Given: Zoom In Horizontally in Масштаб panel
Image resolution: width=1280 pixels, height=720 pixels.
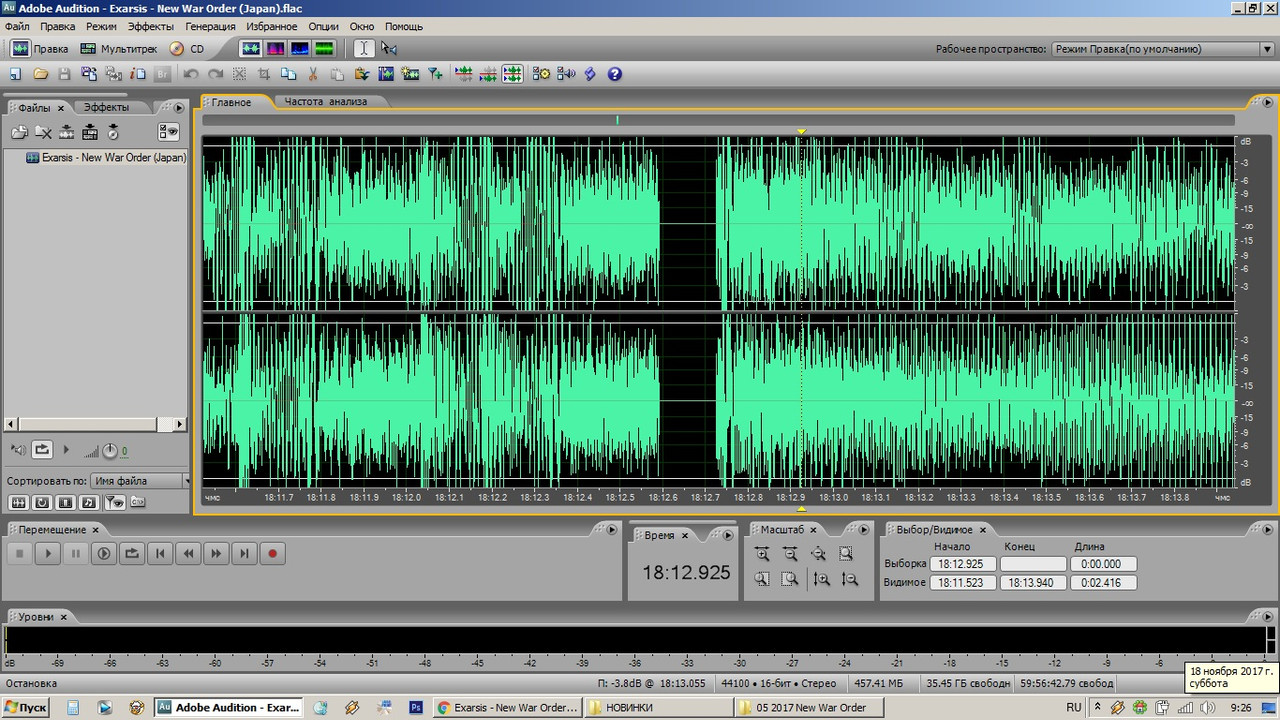Looking at the screenshot, I should 762,554.
